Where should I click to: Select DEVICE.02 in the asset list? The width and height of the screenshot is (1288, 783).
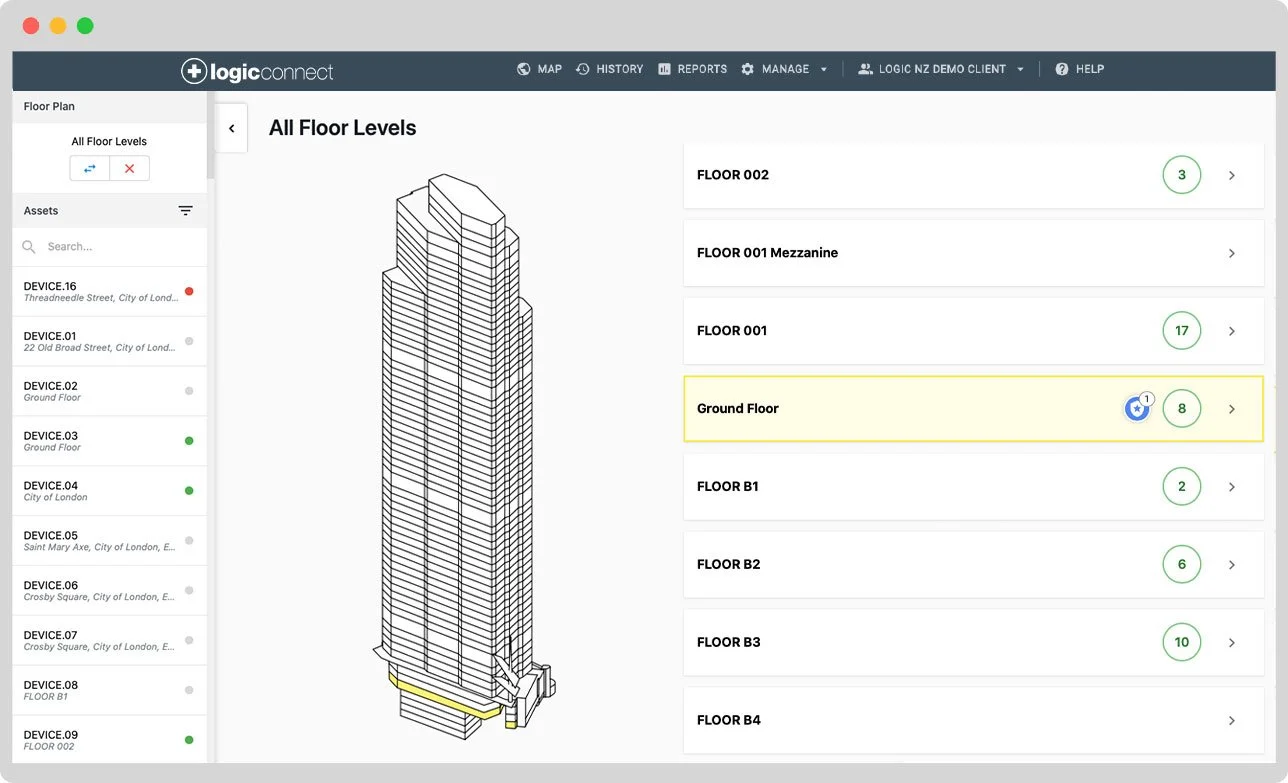110,391
